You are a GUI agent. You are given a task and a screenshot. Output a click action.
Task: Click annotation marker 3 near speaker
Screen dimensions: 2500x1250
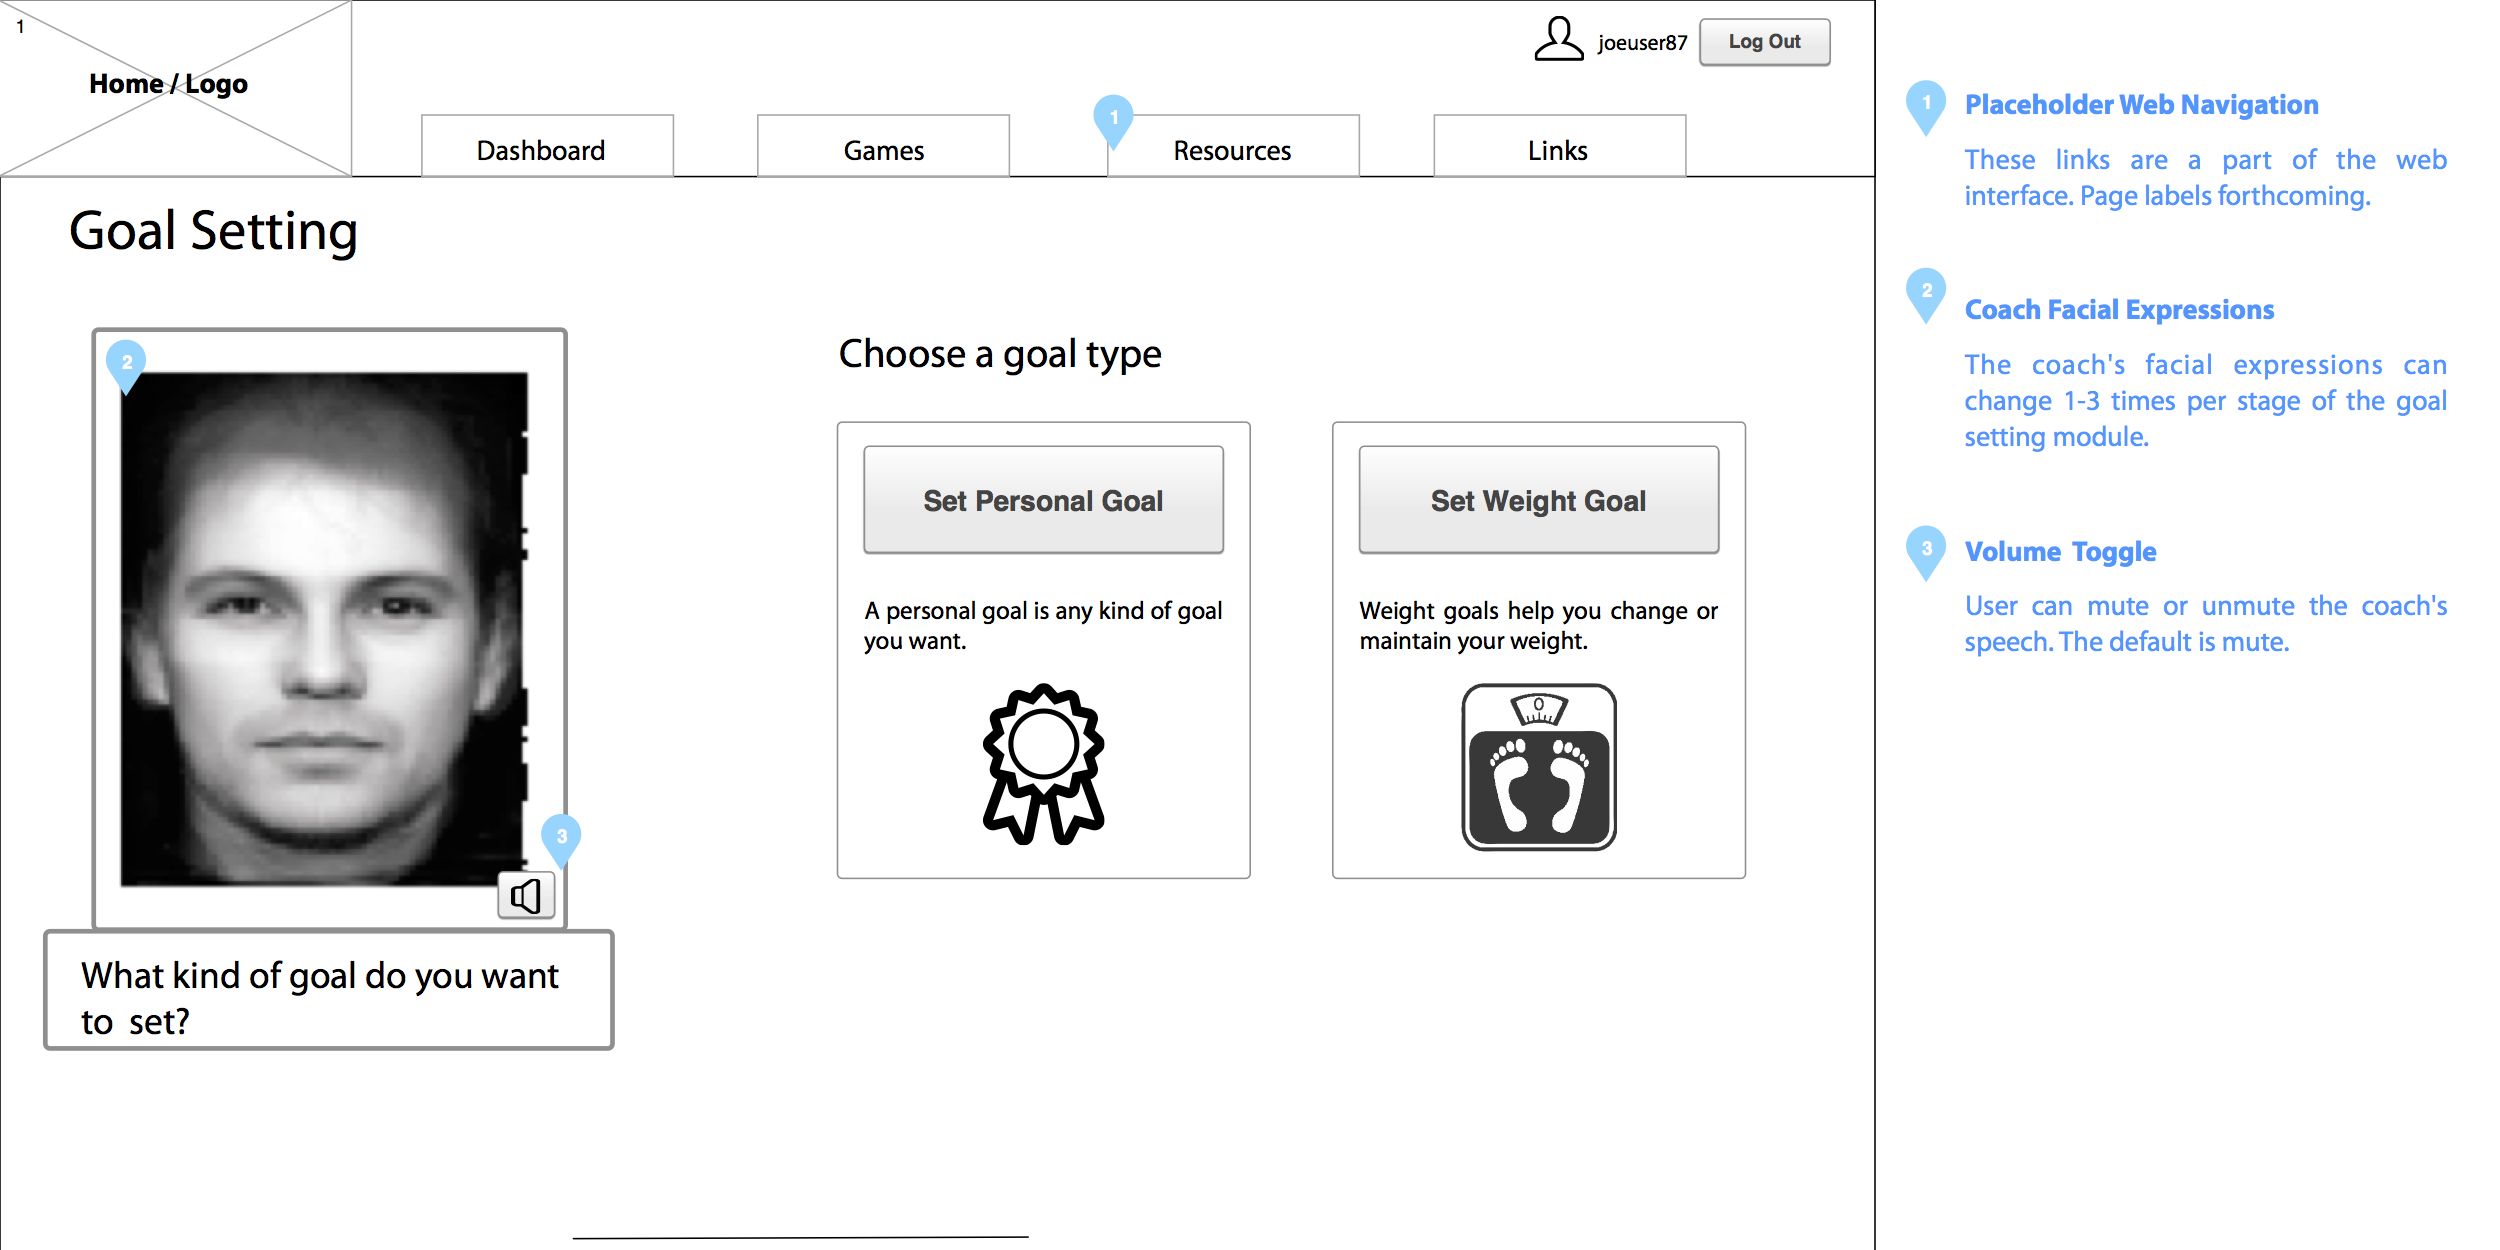pos(561,836)
